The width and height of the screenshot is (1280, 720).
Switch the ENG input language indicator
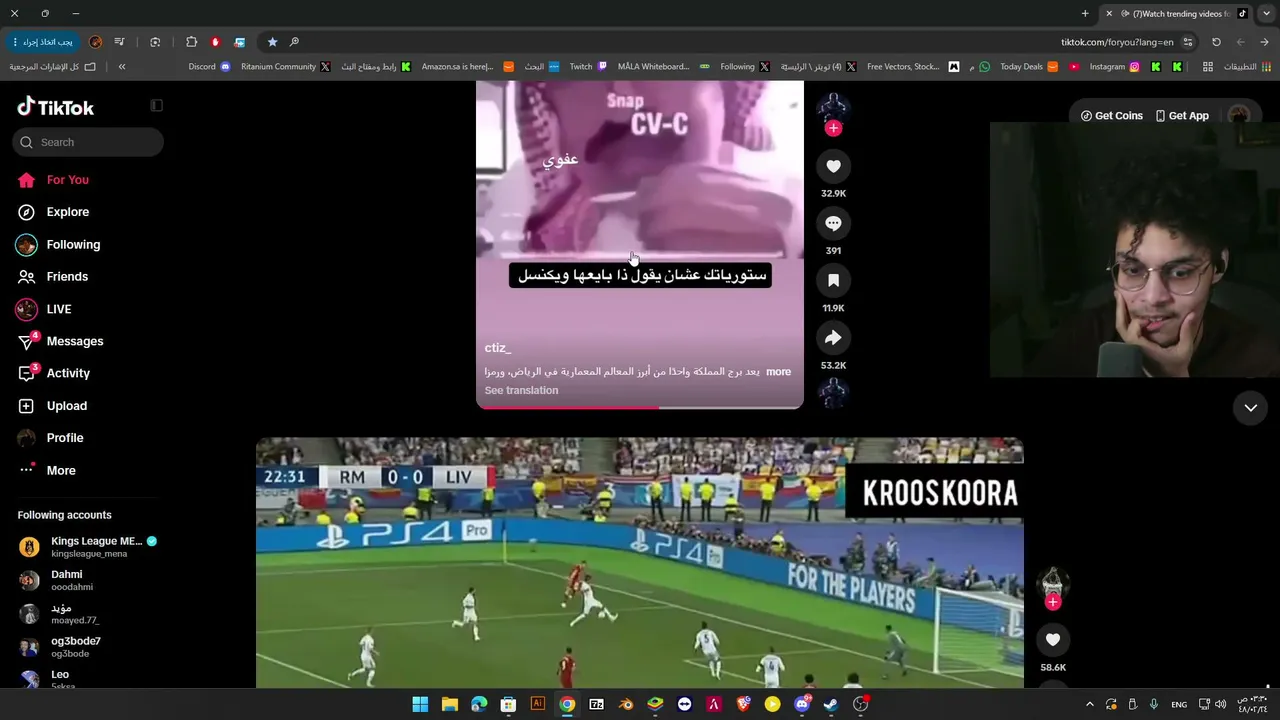pyautogui.click(x=1179, y=704)
